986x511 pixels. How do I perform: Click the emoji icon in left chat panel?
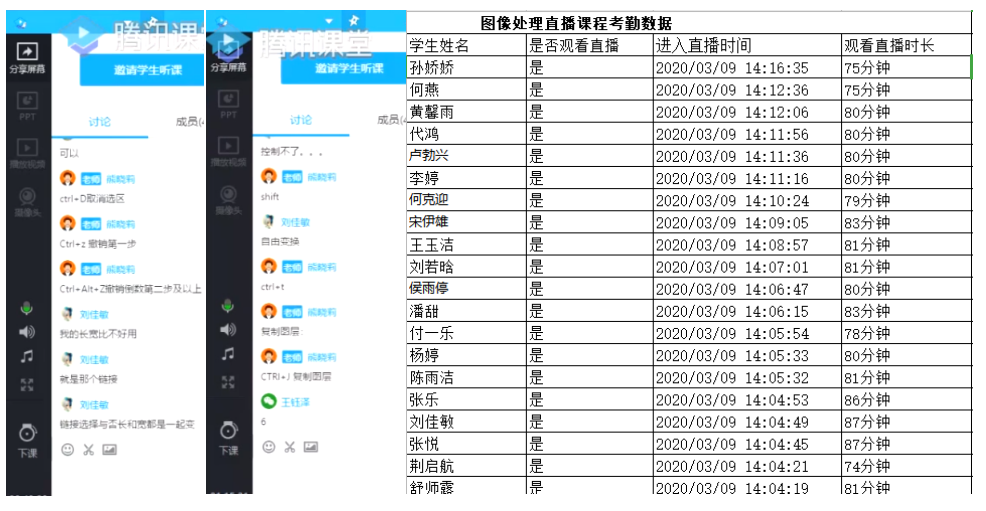68,450
